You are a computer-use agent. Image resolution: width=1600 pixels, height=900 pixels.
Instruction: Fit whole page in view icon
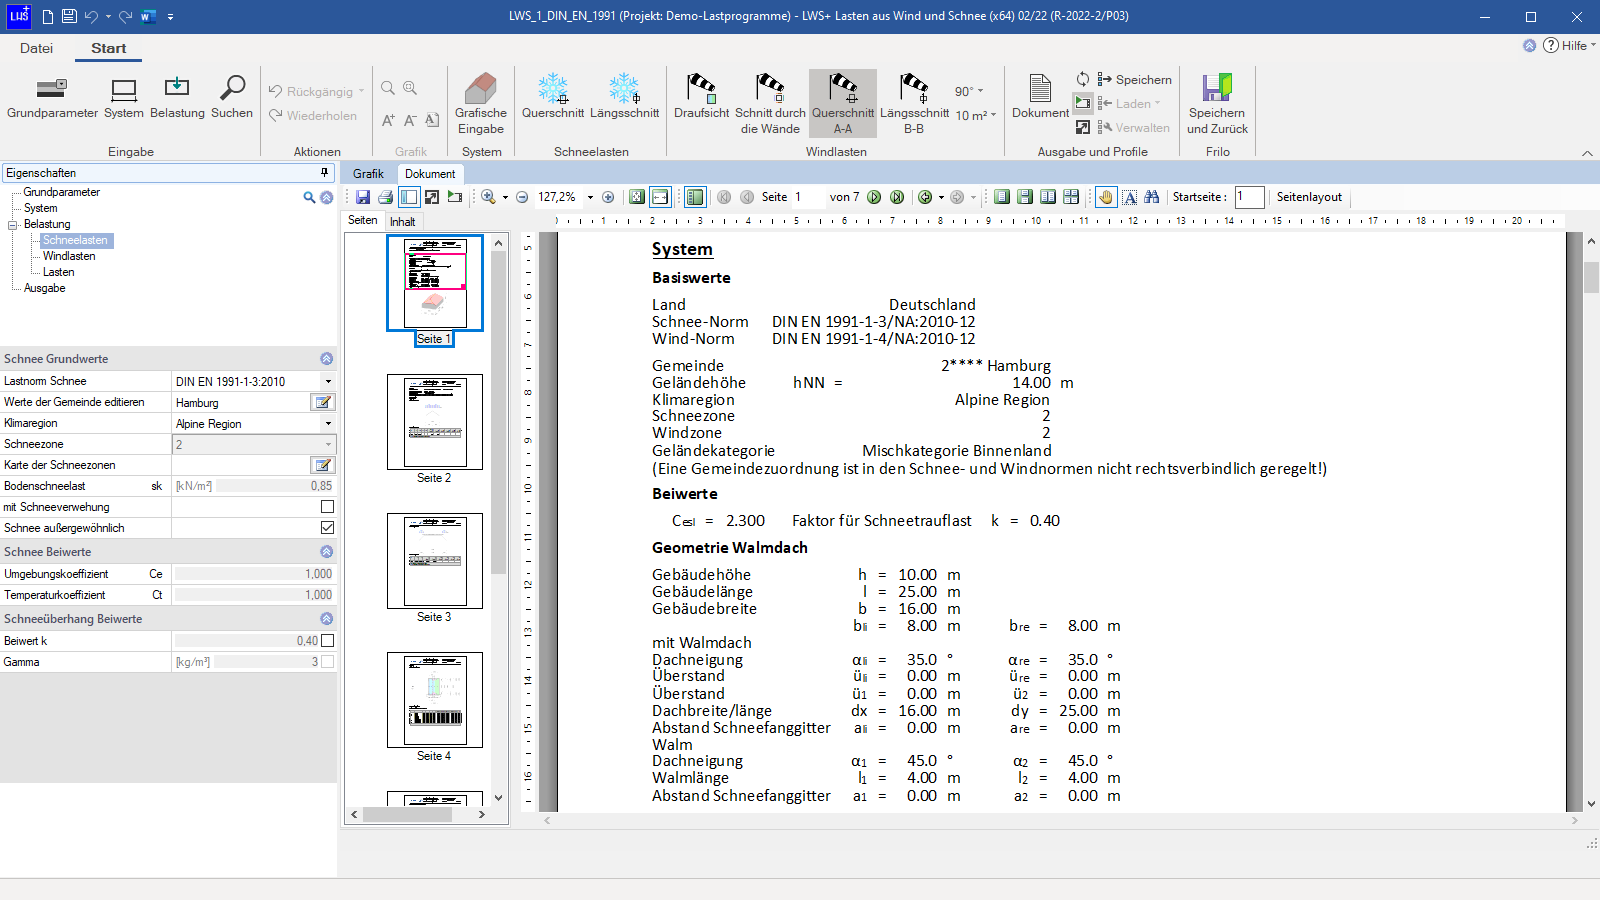637,197
